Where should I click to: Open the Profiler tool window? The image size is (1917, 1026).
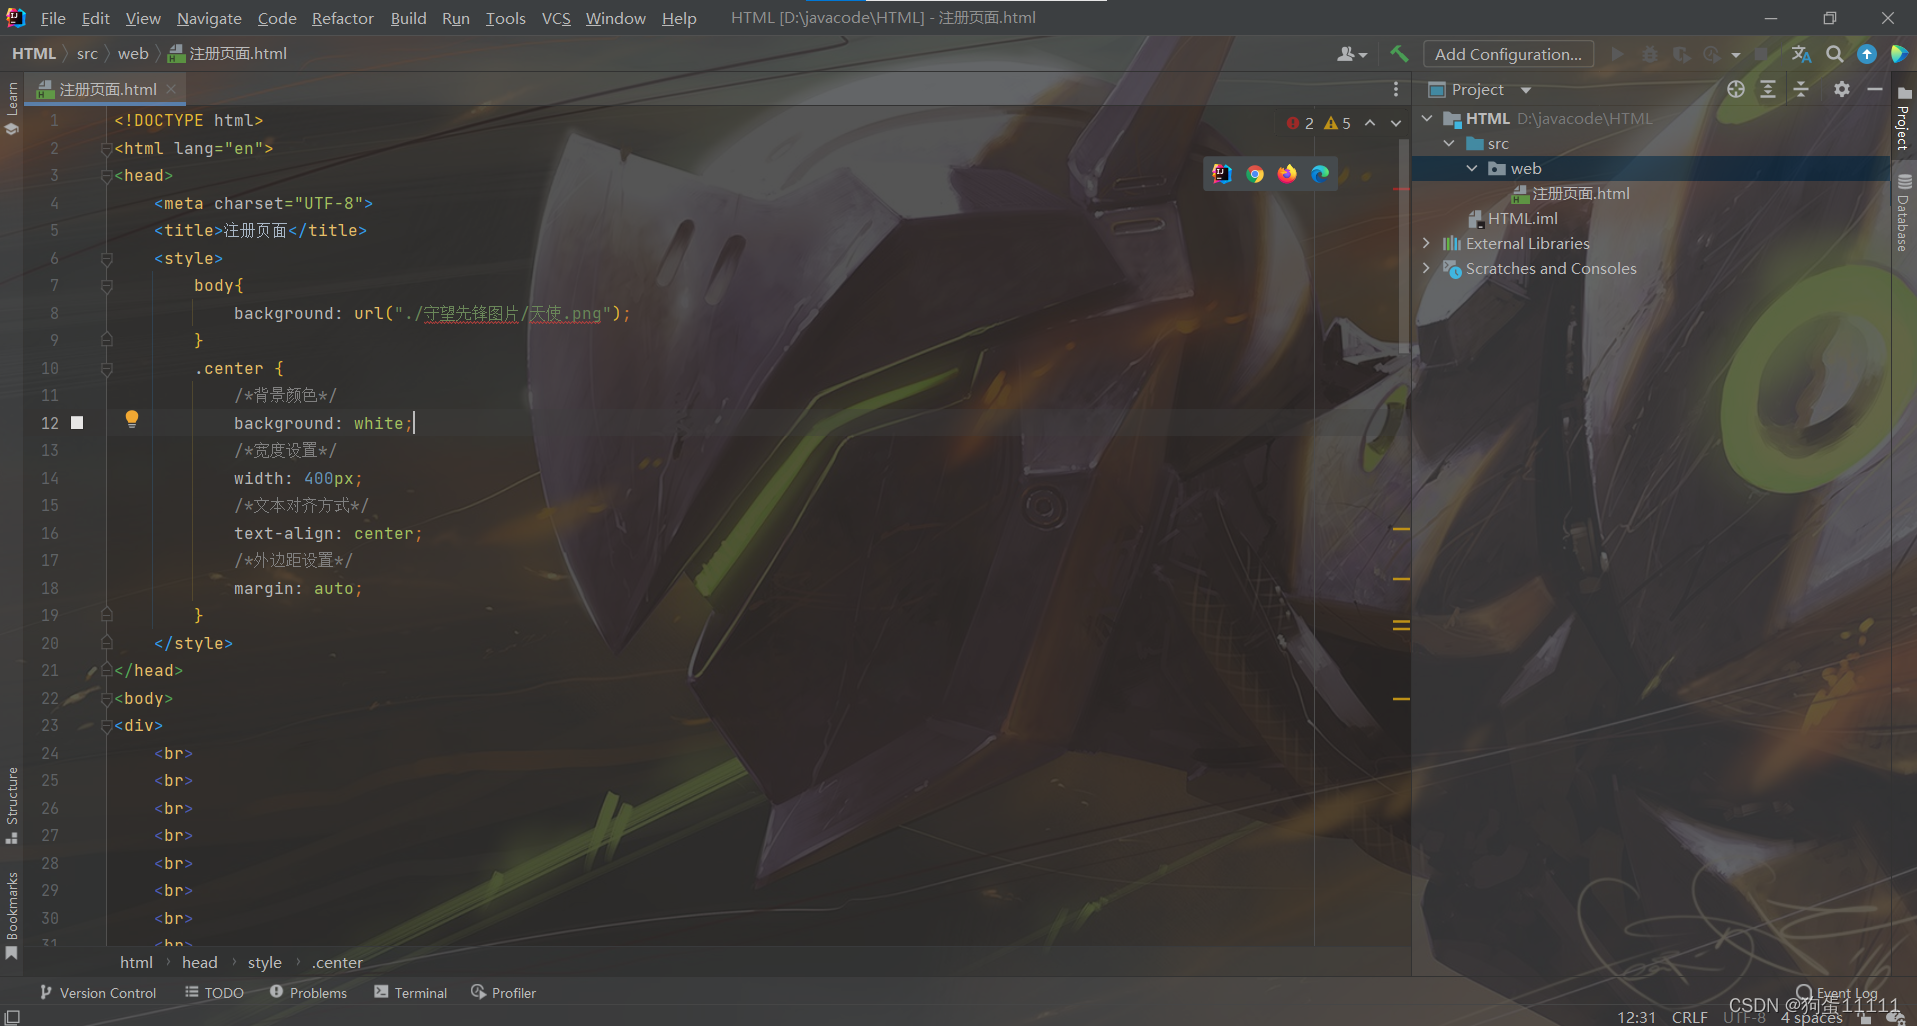tap(503, 992)
